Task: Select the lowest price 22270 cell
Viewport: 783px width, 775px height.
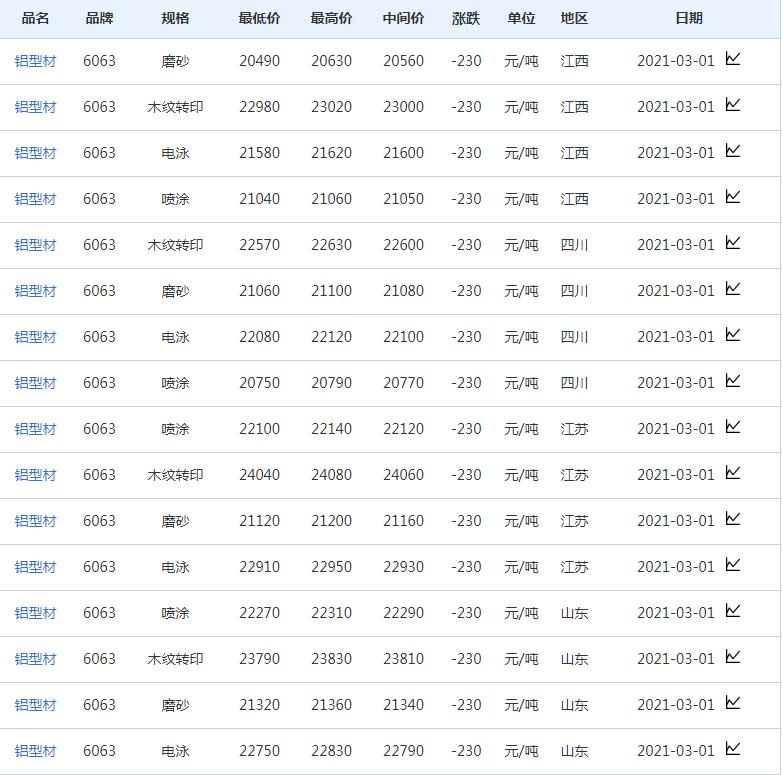Action: pos(259,613)
